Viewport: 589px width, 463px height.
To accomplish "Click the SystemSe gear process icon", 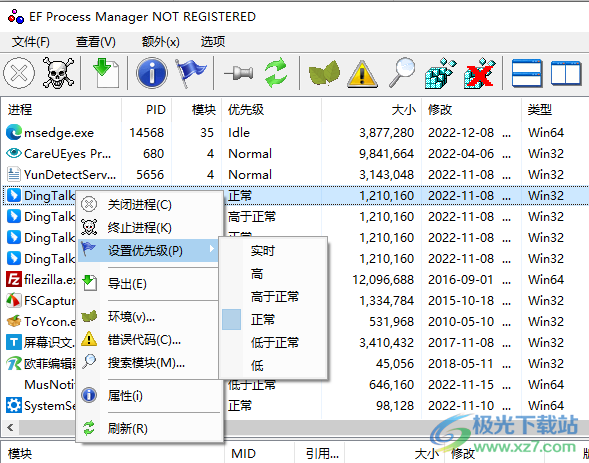I will (14, 406).
